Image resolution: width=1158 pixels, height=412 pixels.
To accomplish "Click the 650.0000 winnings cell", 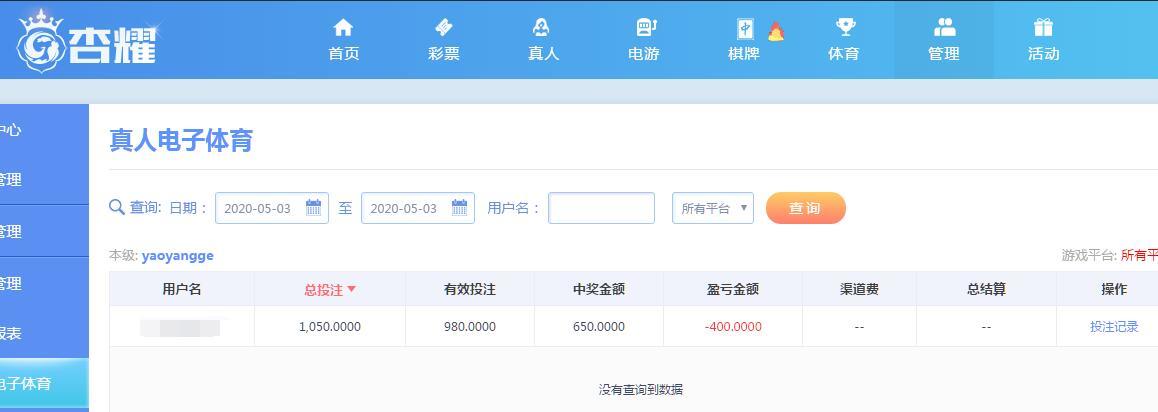I will [599, 326].
